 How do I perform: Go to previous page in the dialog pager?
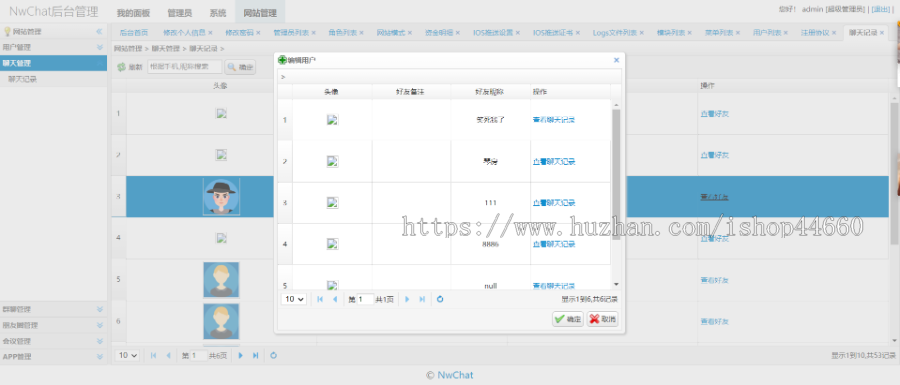(335, 299)
